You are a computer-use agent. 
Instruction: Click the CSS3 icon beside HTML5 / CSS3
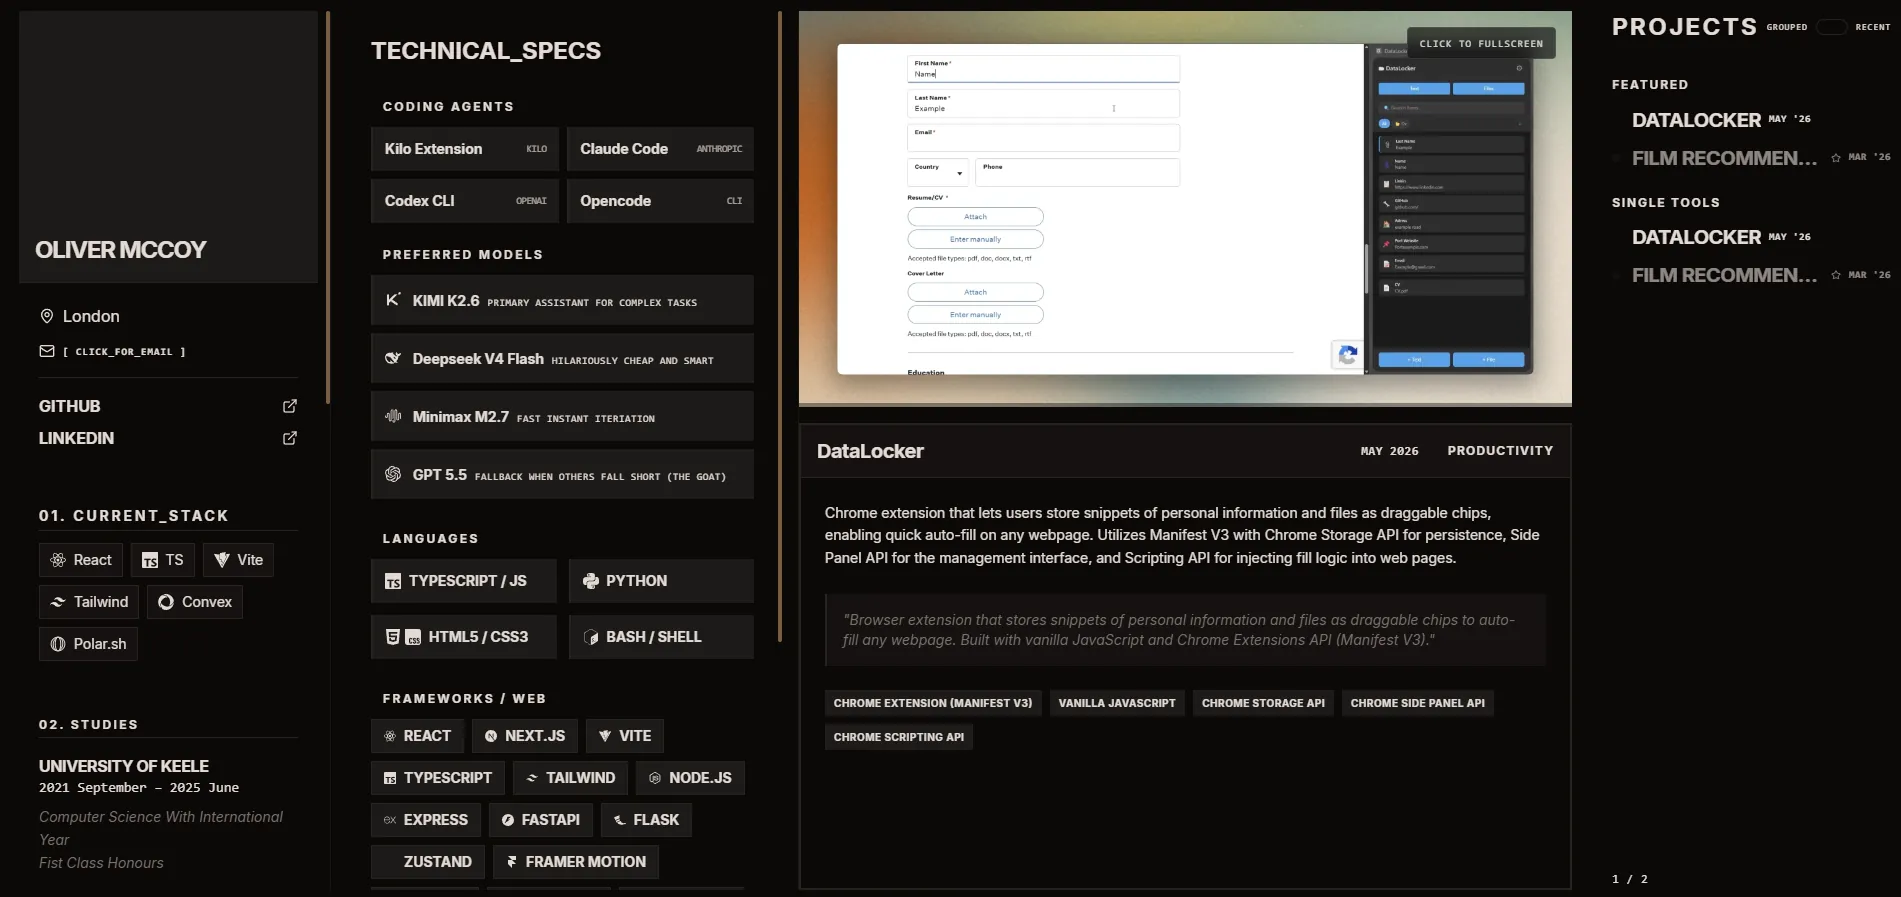[x=413, y=637]
